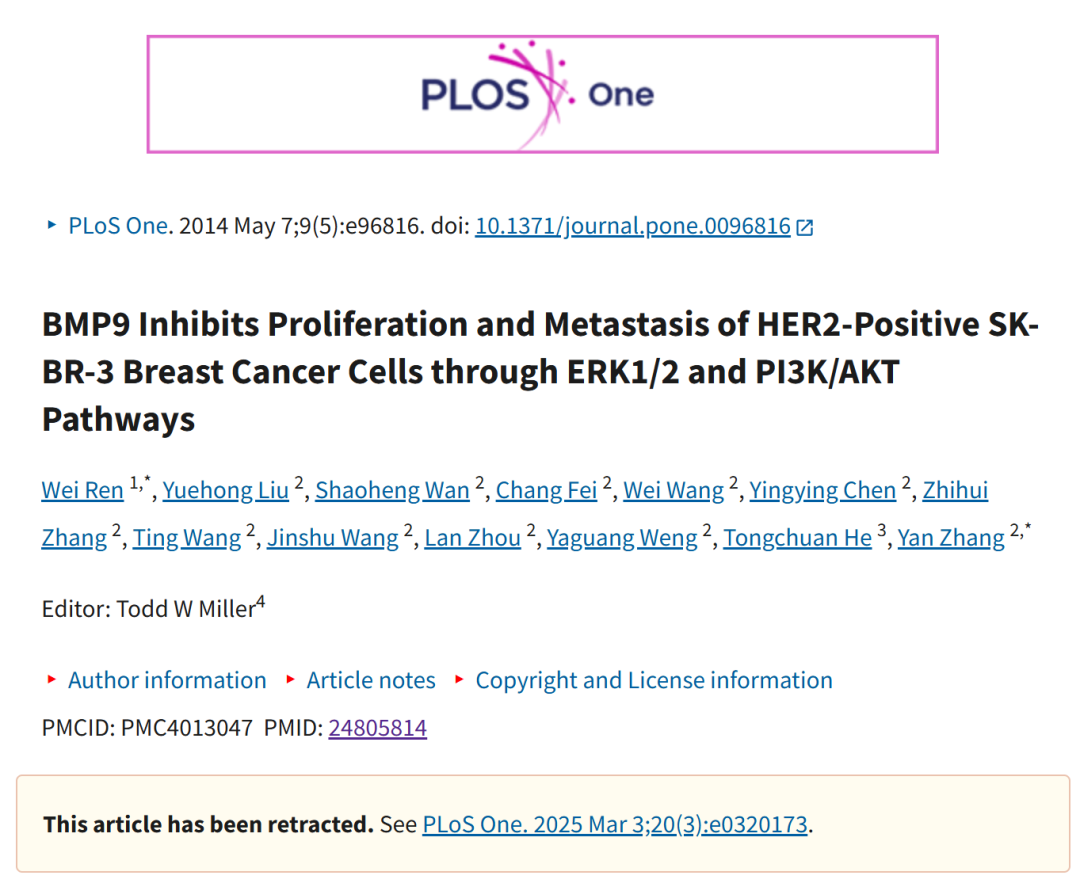
Task: Select author Shaoheng Wan
Action: pyautogui.click(x=392, y=490)
